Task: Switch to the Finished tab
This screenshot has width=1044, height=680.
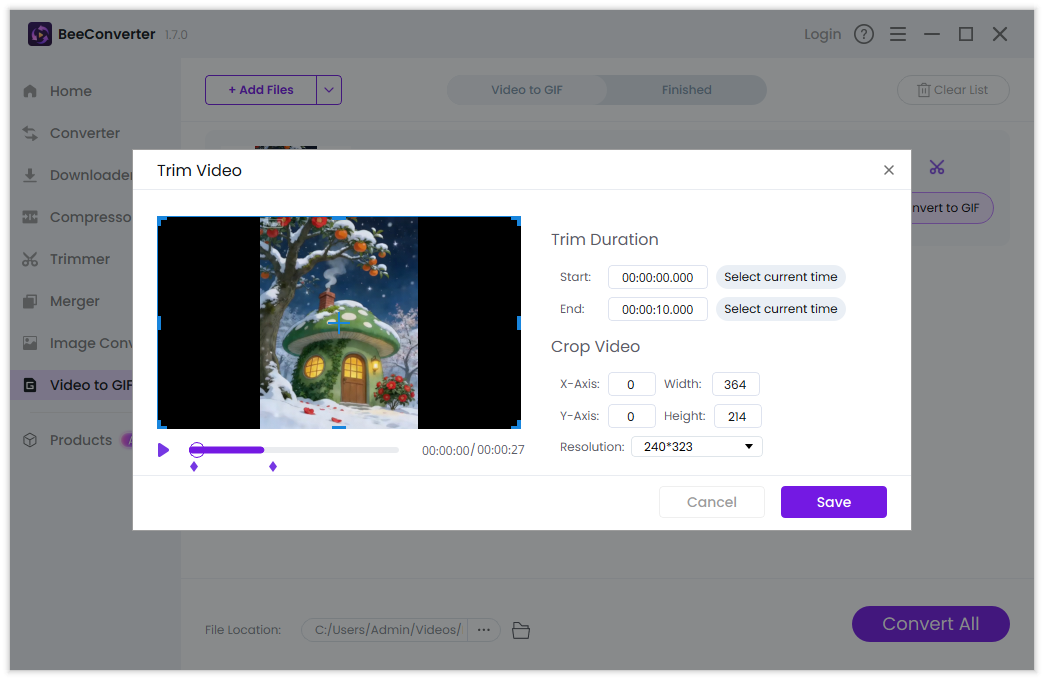Action: click(686, 90)
